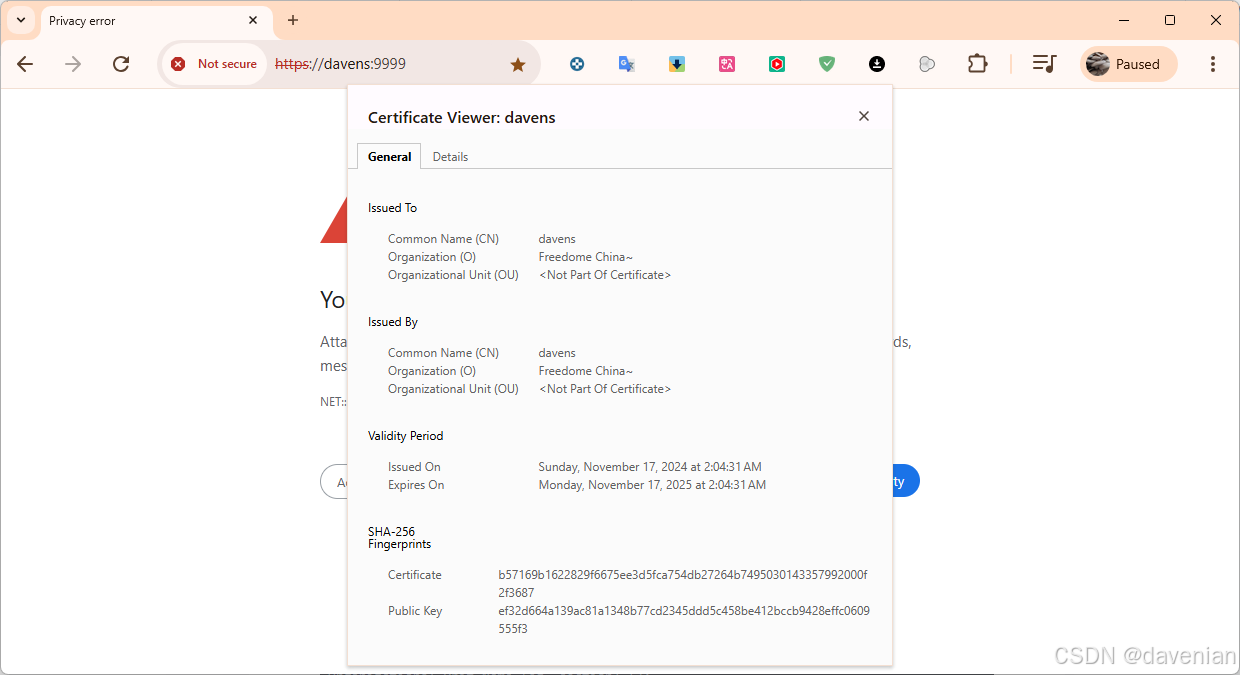Click the address bar URL https://davens:9999
The height and width of the screenshot is (675, 1240).
click(x=340, y=64)
